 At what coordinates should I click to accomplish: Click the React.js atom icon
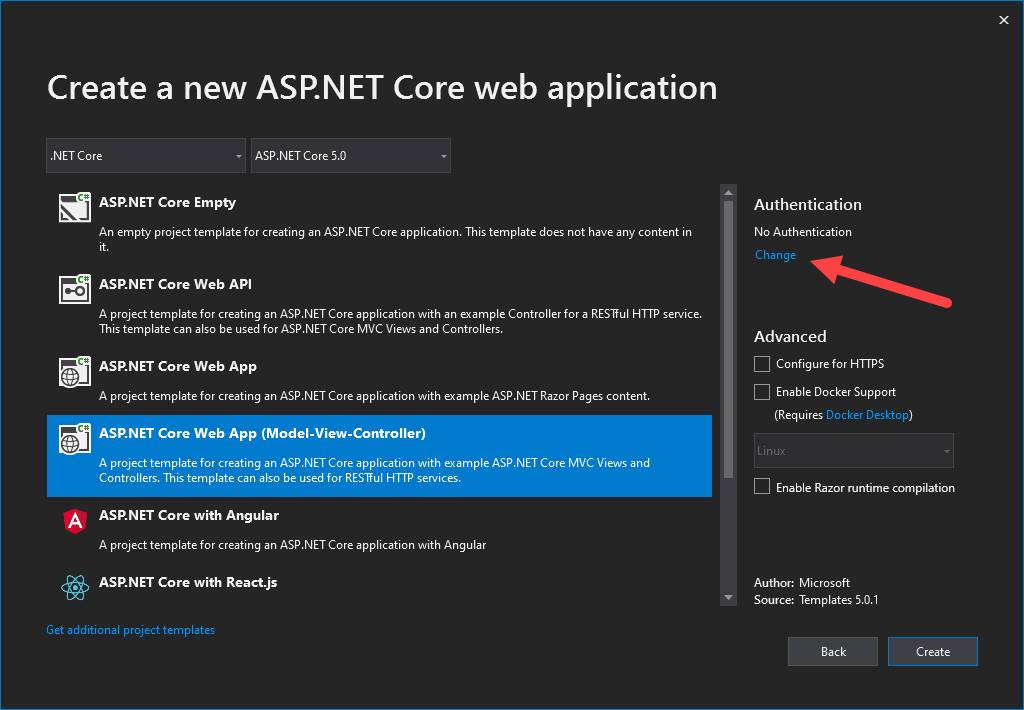tap(74, 587)
